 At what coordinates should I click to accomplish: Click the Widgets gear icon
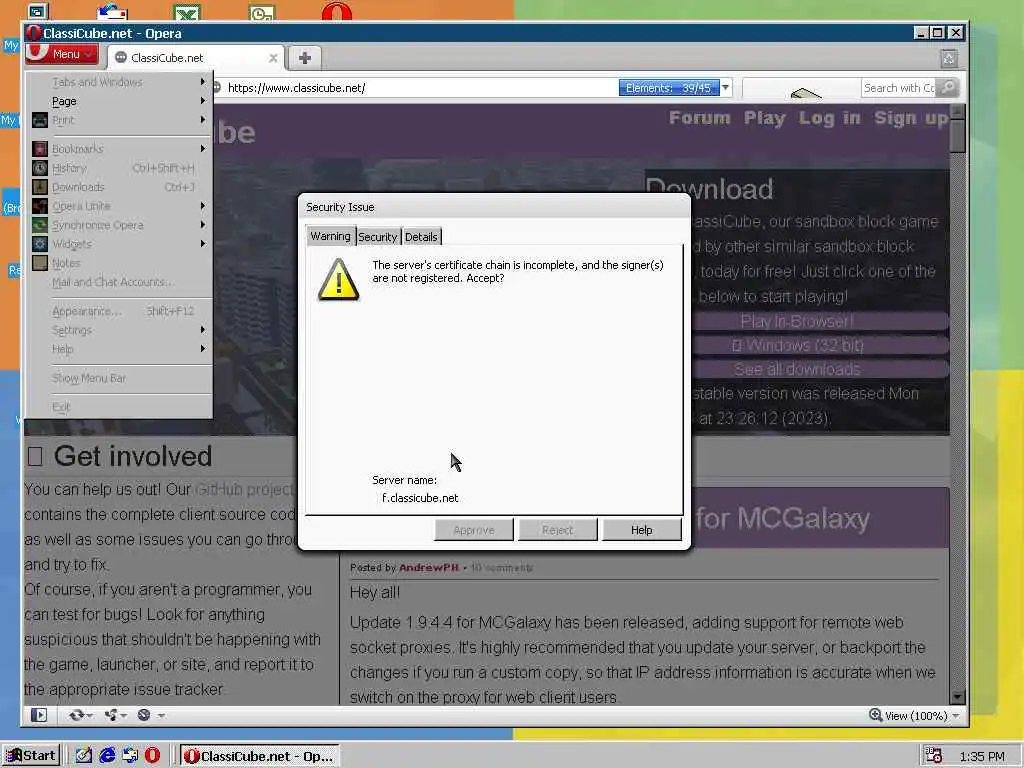[x=40, y=244]
